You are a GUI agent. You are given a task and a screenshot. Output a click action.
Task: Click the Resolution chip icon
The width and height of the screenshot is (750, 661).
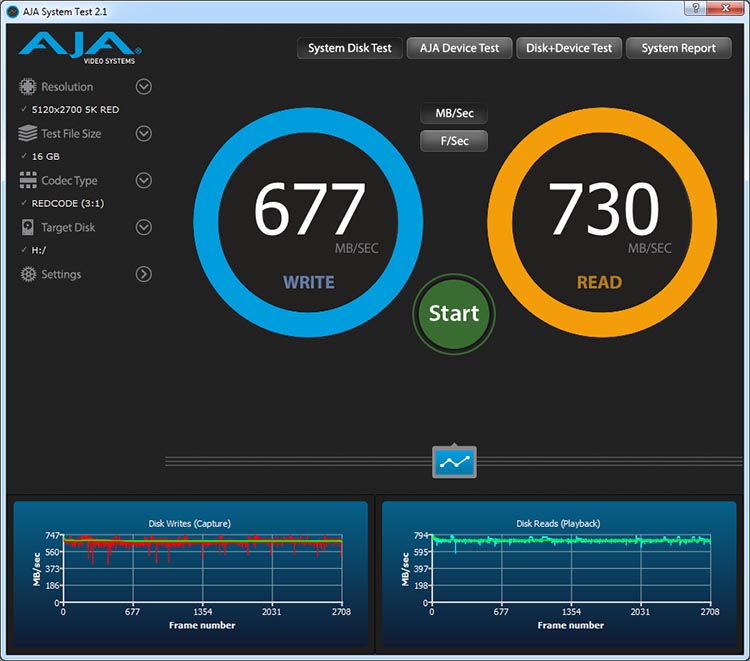pos(27,87)
